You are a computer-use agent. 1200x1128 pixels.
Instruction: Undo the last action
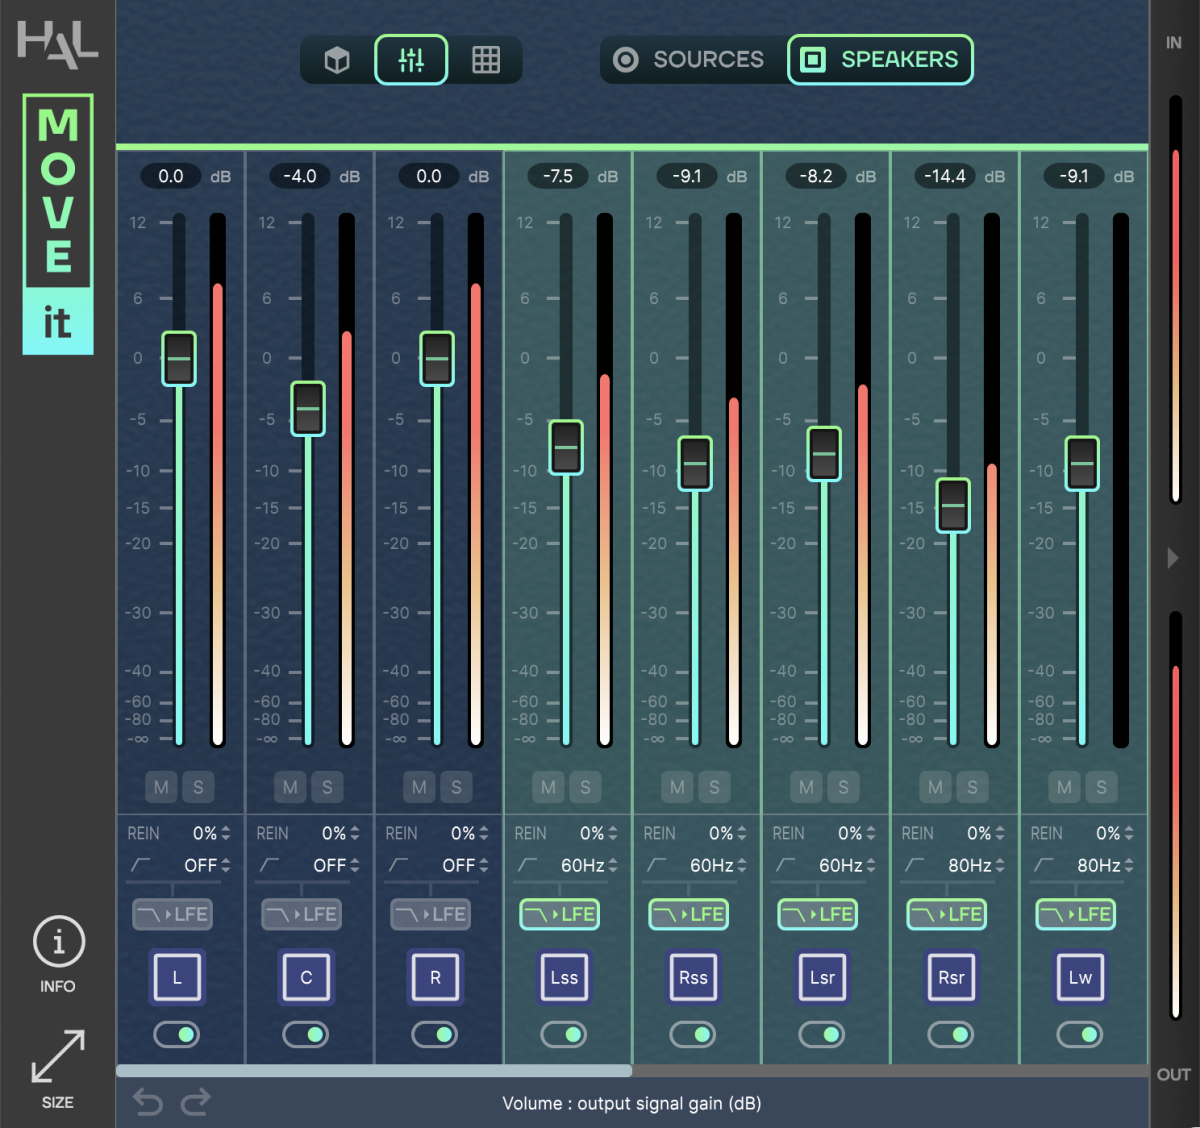pos(148,1102)
